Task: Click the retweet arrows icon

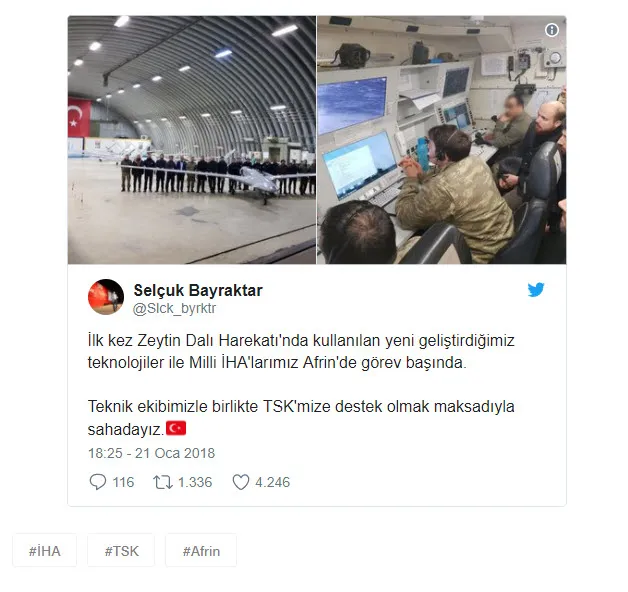Action: point(163,482)
